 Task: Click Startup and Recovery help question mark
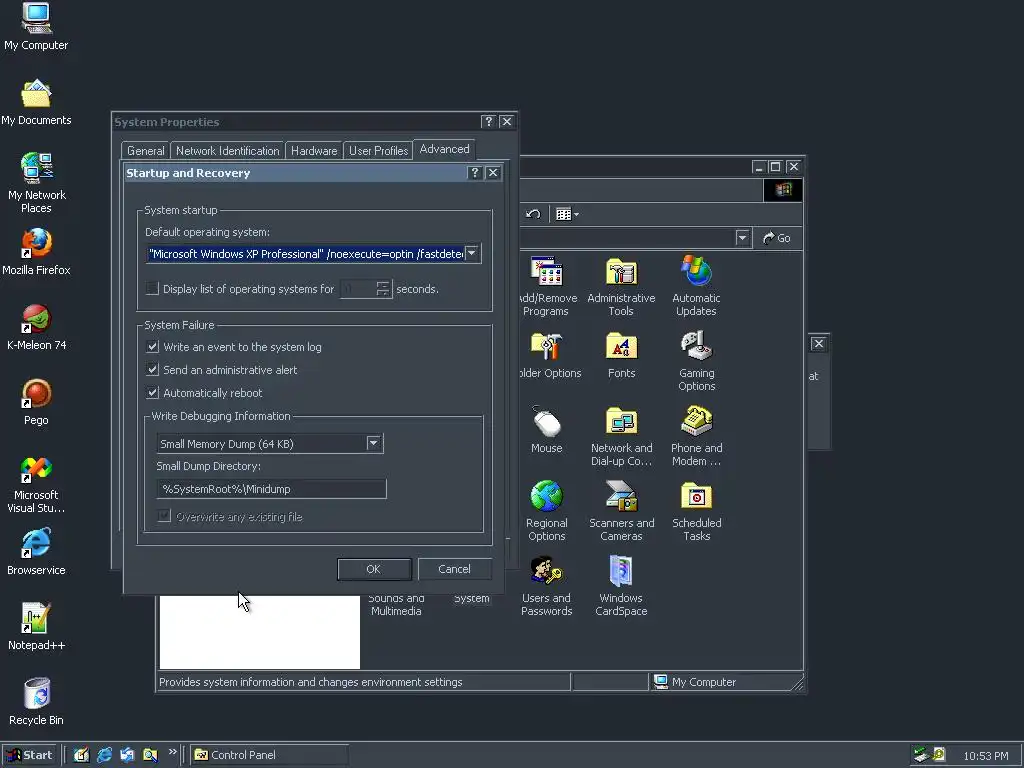pyautogui.click(x=475, y=172)
